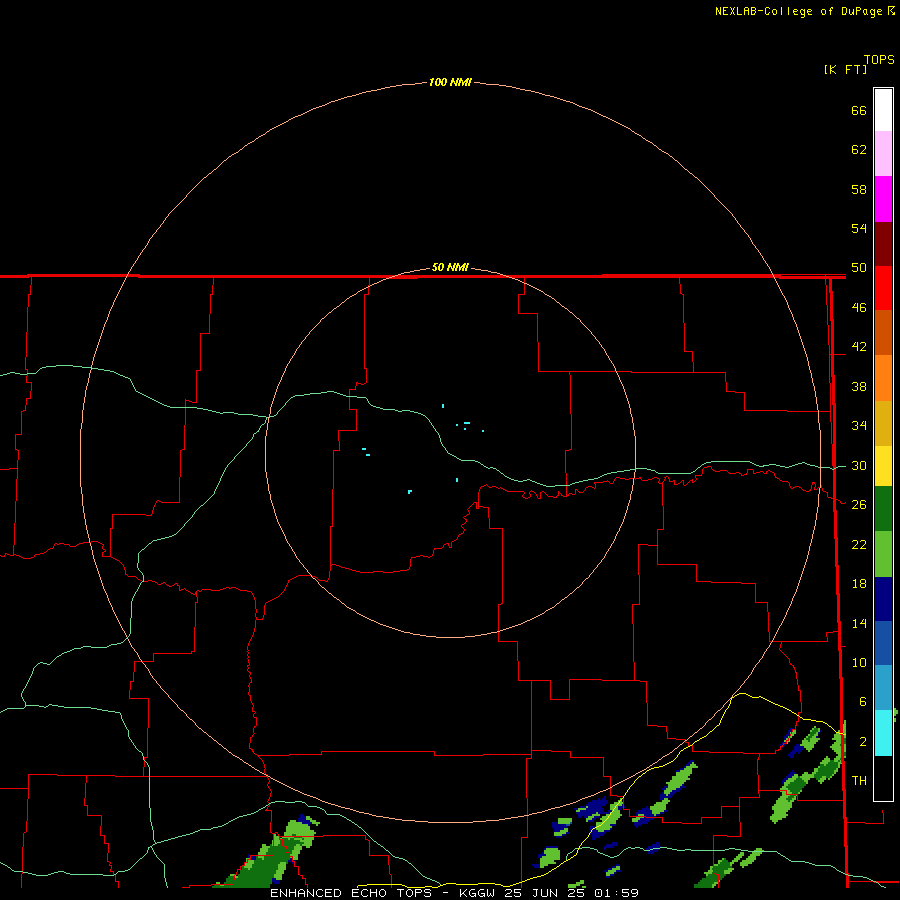The width and height of the screenshot is (900, 900).
Task: Click the dark green legend segment
Action: 883,509
